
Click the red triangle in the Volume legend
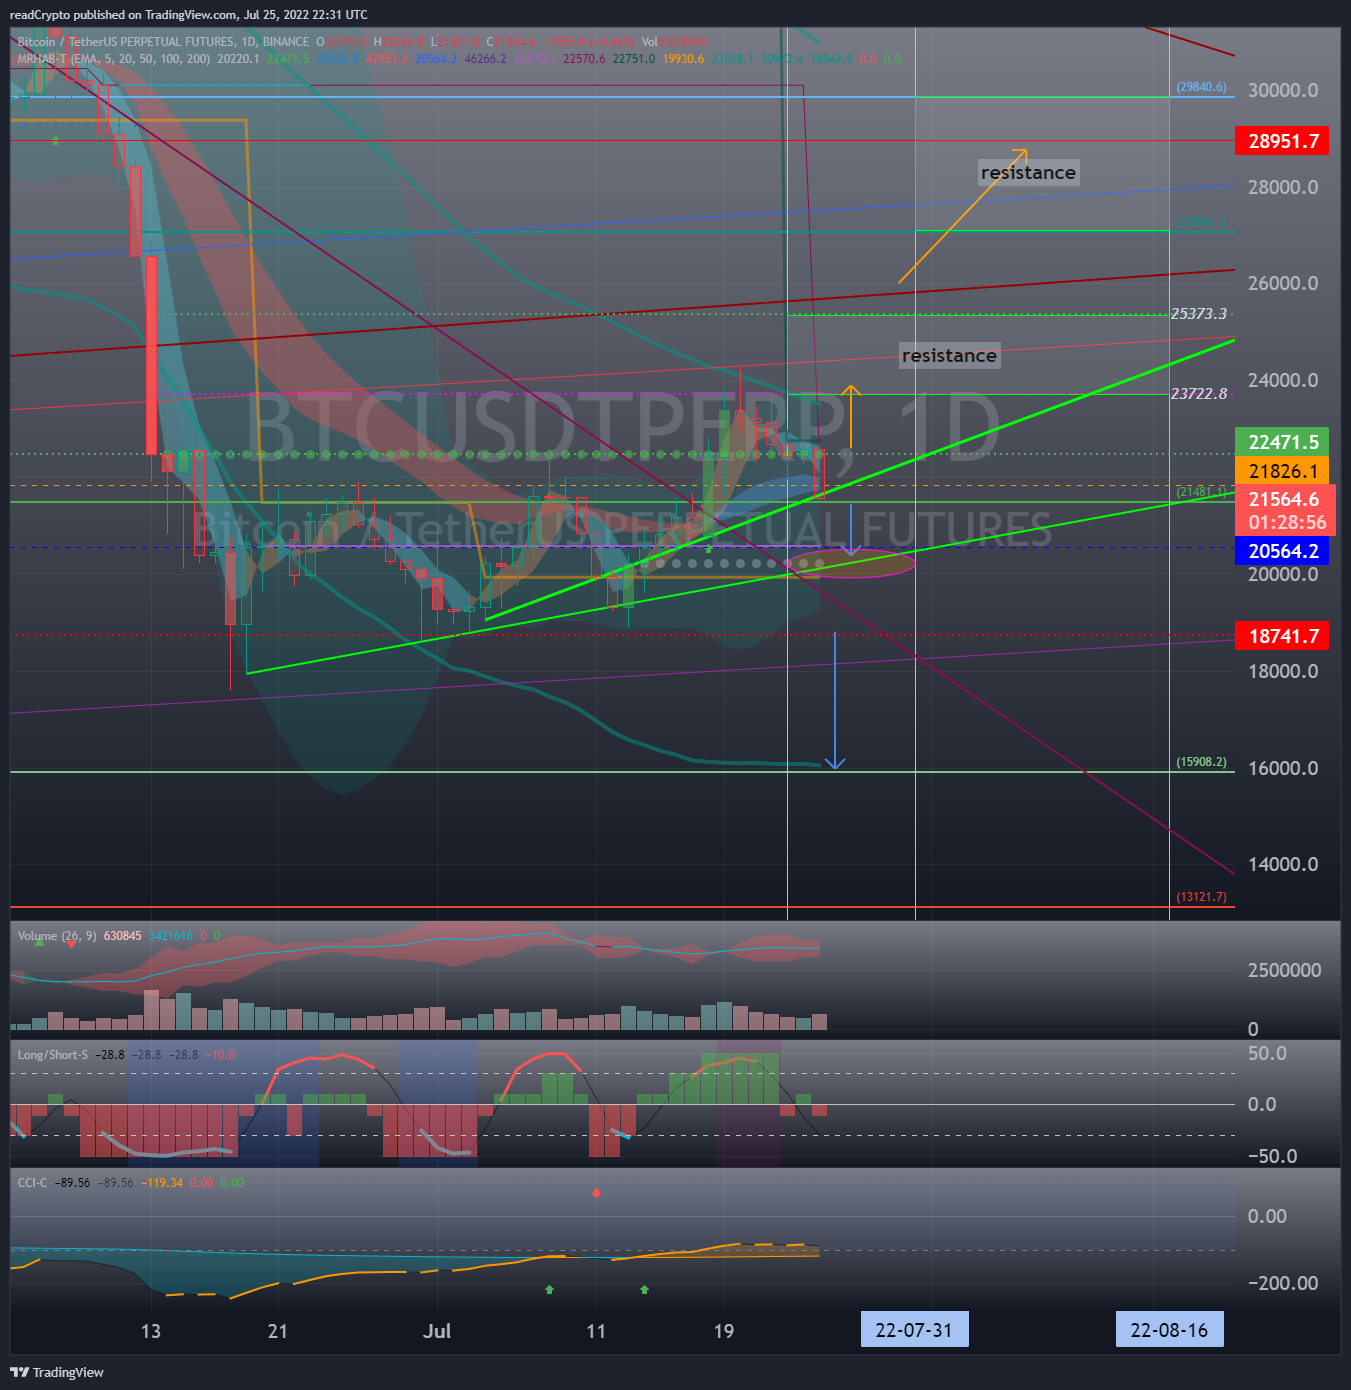(x=72, y=943)
